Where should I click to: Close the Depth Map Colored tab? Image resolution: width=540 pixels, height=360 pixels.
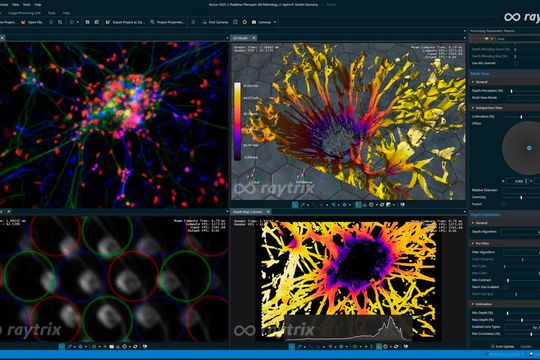pos(268,212)
